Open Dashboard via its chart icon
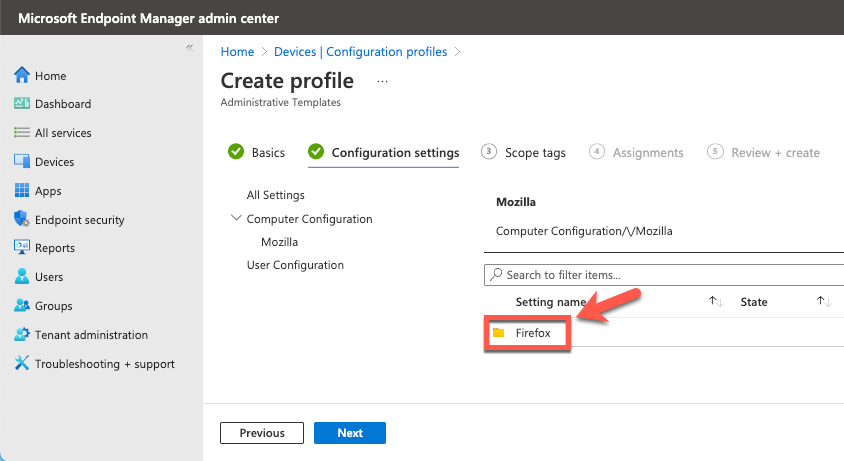The image size is (844, 461). tap(22, 103)
